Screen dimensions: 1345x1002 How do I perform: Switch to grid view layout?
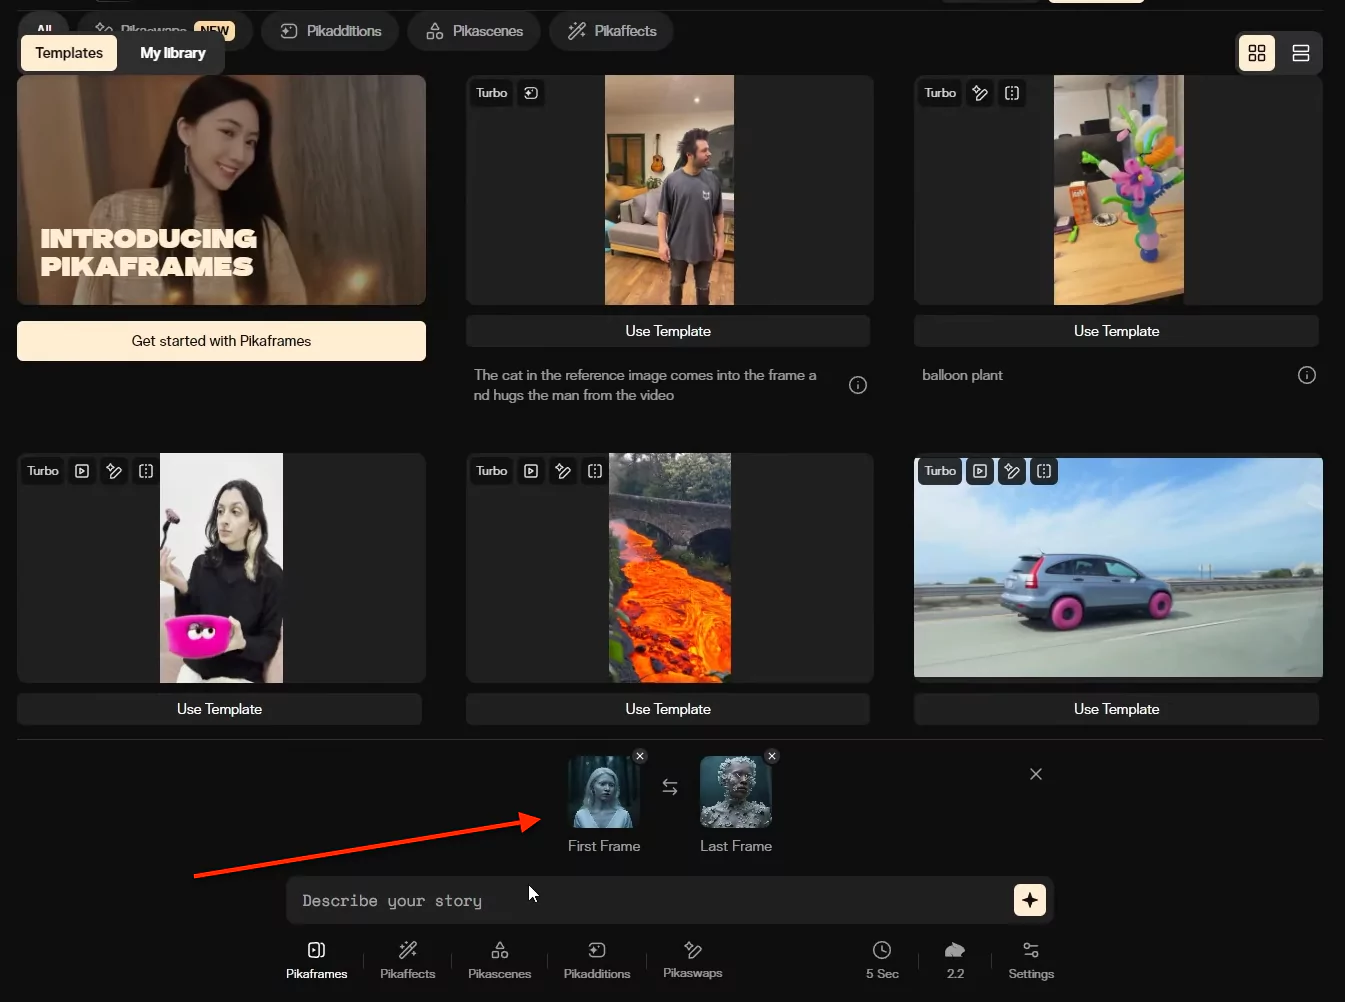coord(1257,53)
